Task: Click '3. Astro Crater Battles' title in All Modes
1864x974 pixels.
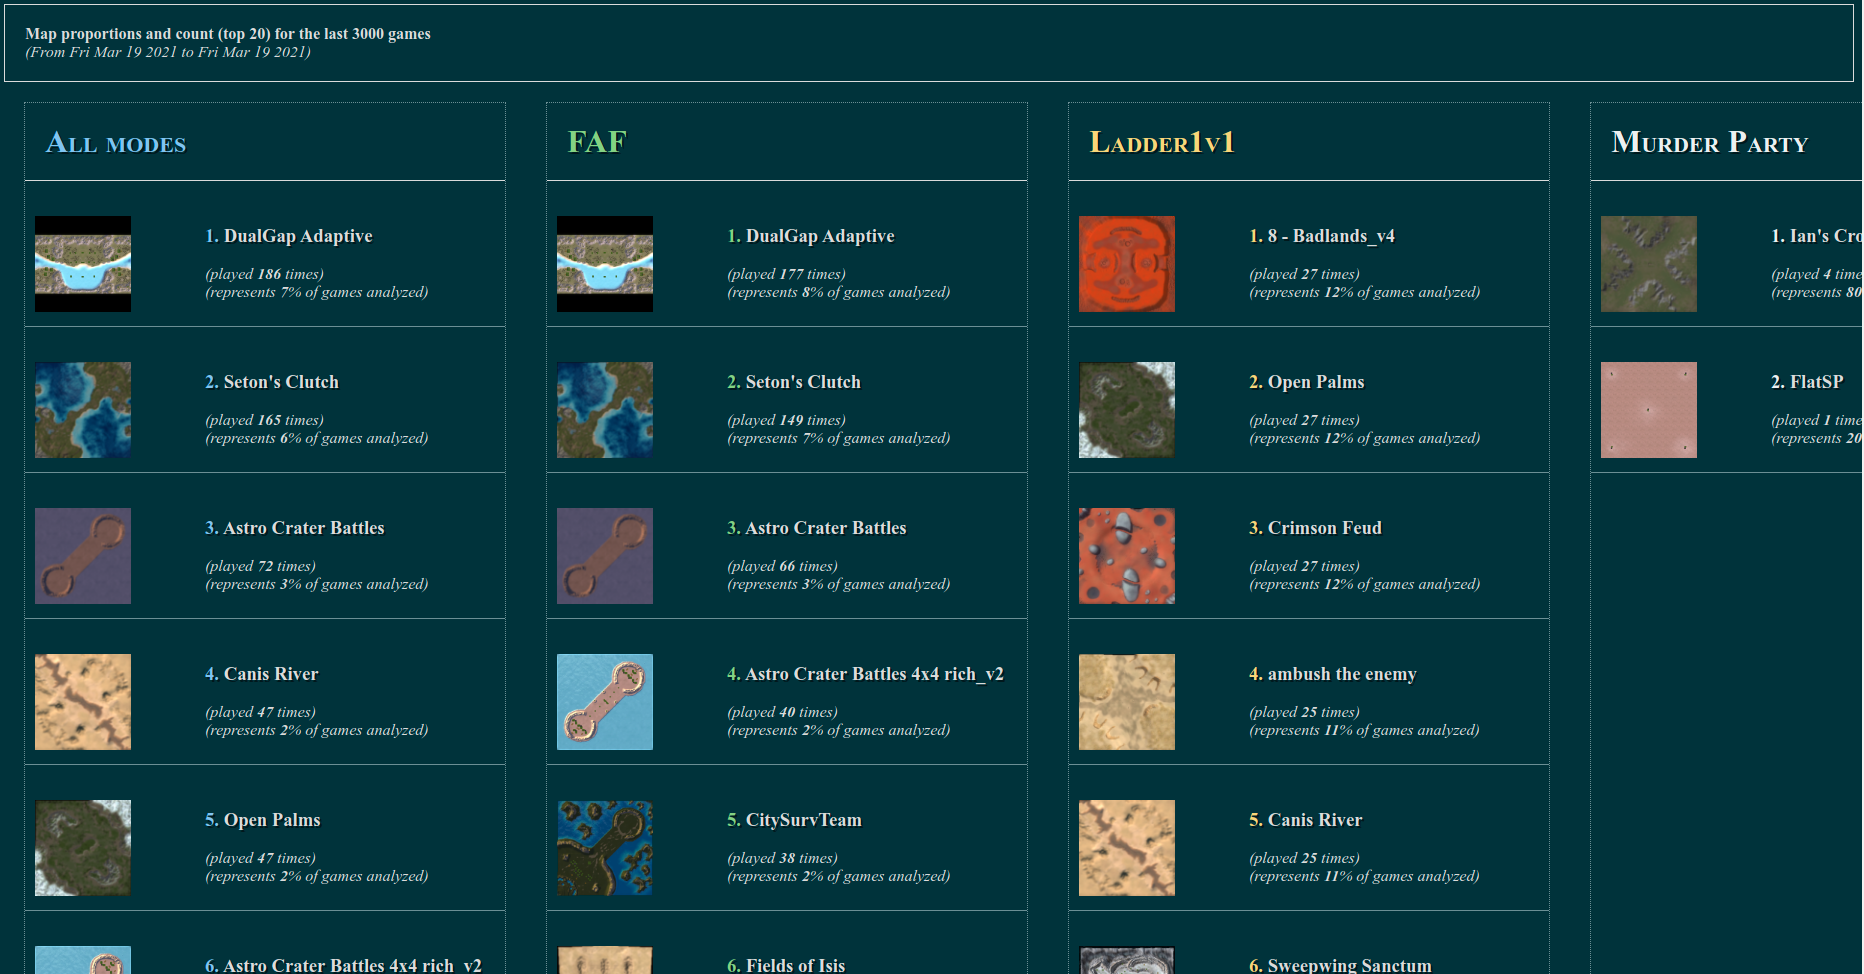Action: point(295,528)
